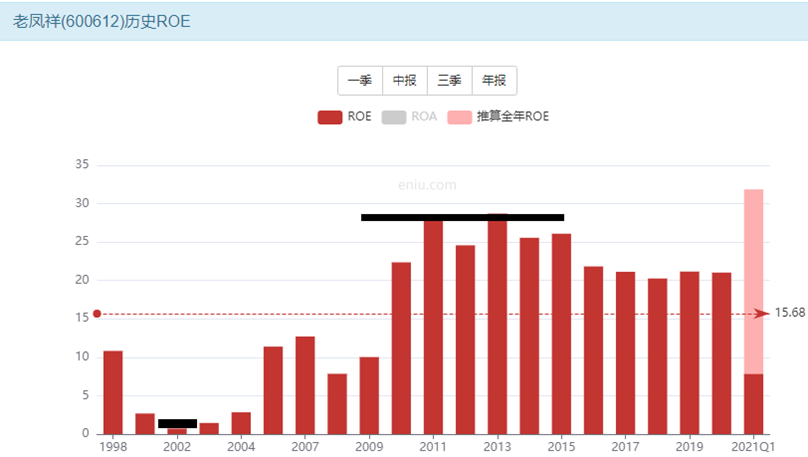808x457 pixels.
Task: Click the gray ROA legend swatch
Action: tap(394, 117)
